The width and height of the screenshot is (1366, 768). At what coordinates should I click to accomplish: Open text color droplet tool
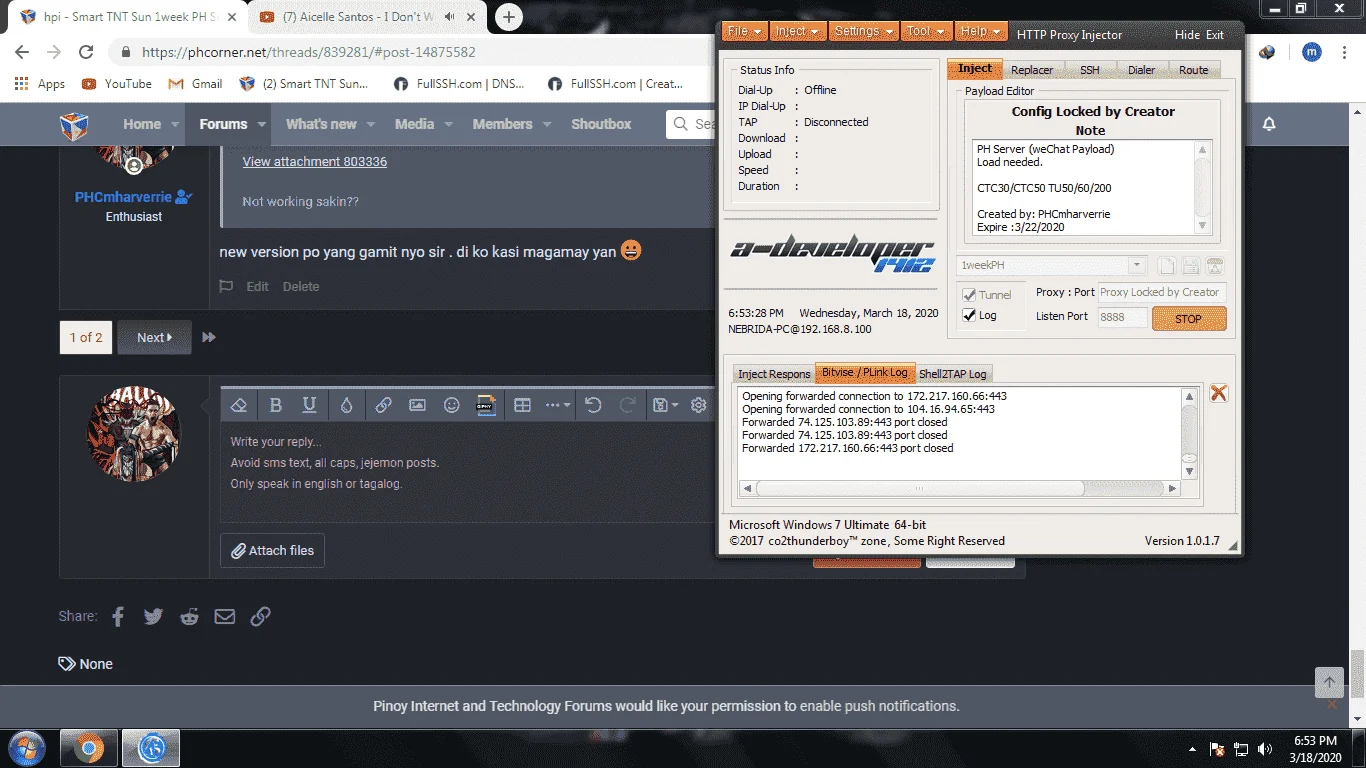[x=346, y=405]
